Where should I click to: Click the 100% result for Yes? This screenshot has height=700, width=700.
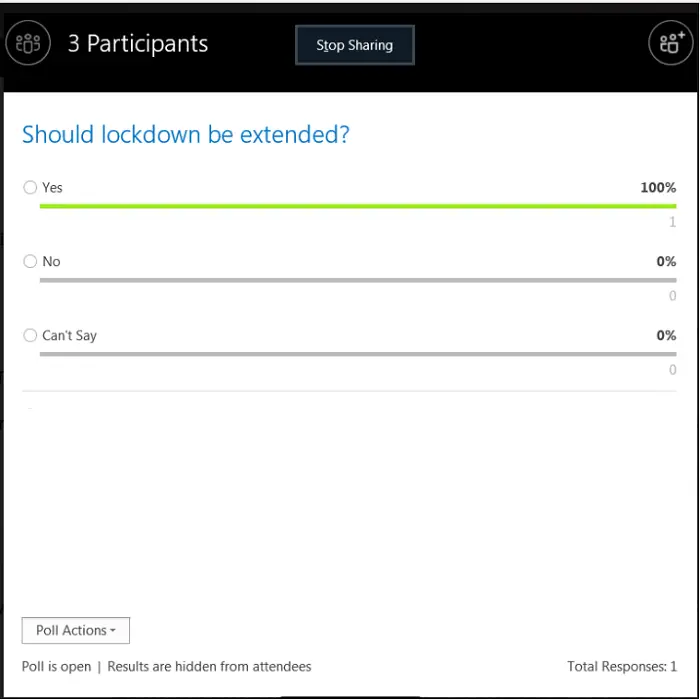(658, 188)
